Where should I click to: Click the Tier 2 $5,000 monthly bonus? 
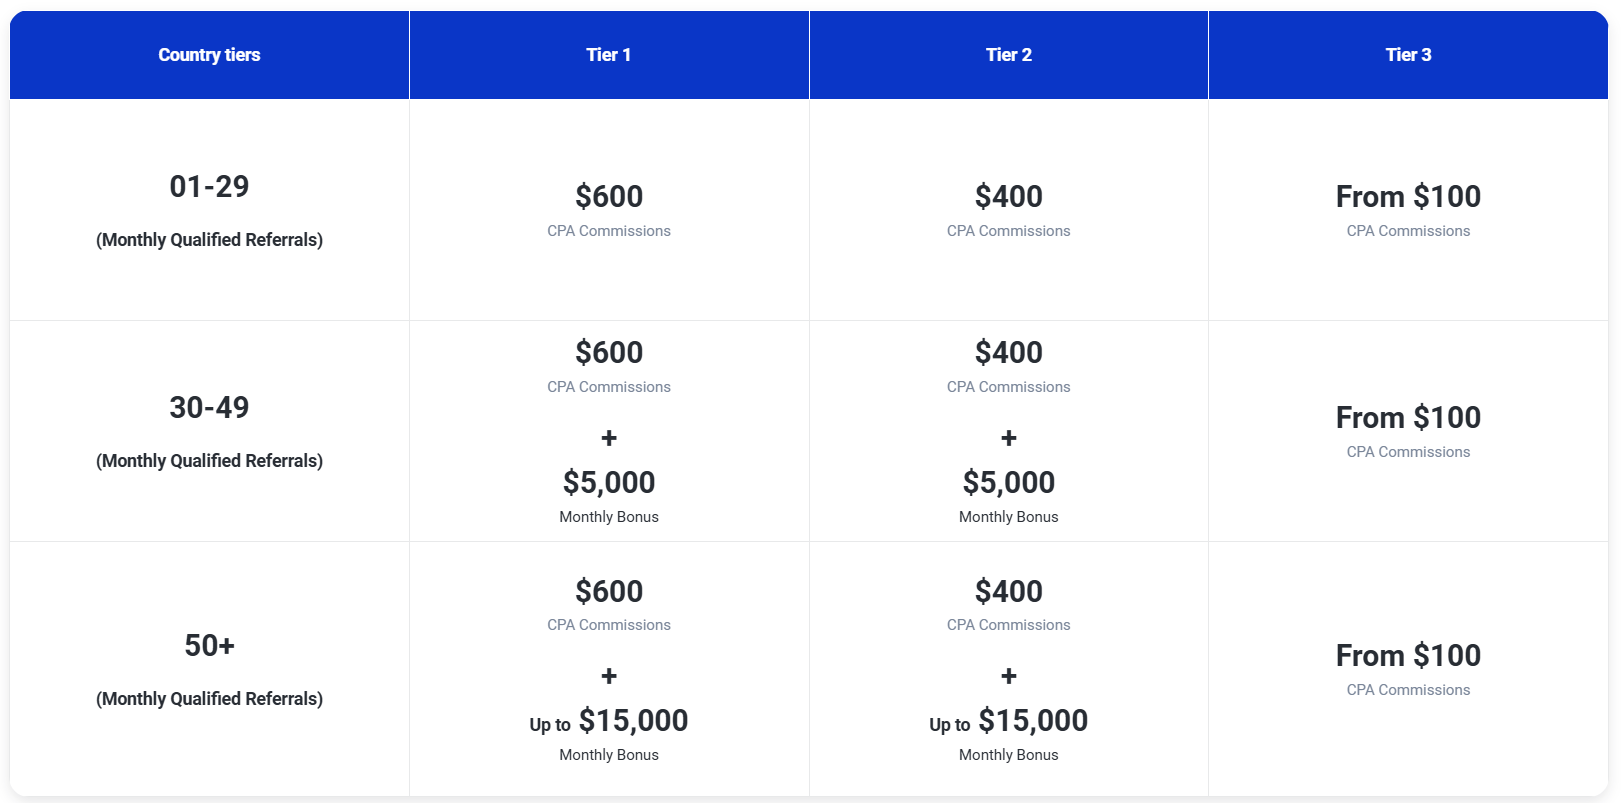click(1008, 483)
